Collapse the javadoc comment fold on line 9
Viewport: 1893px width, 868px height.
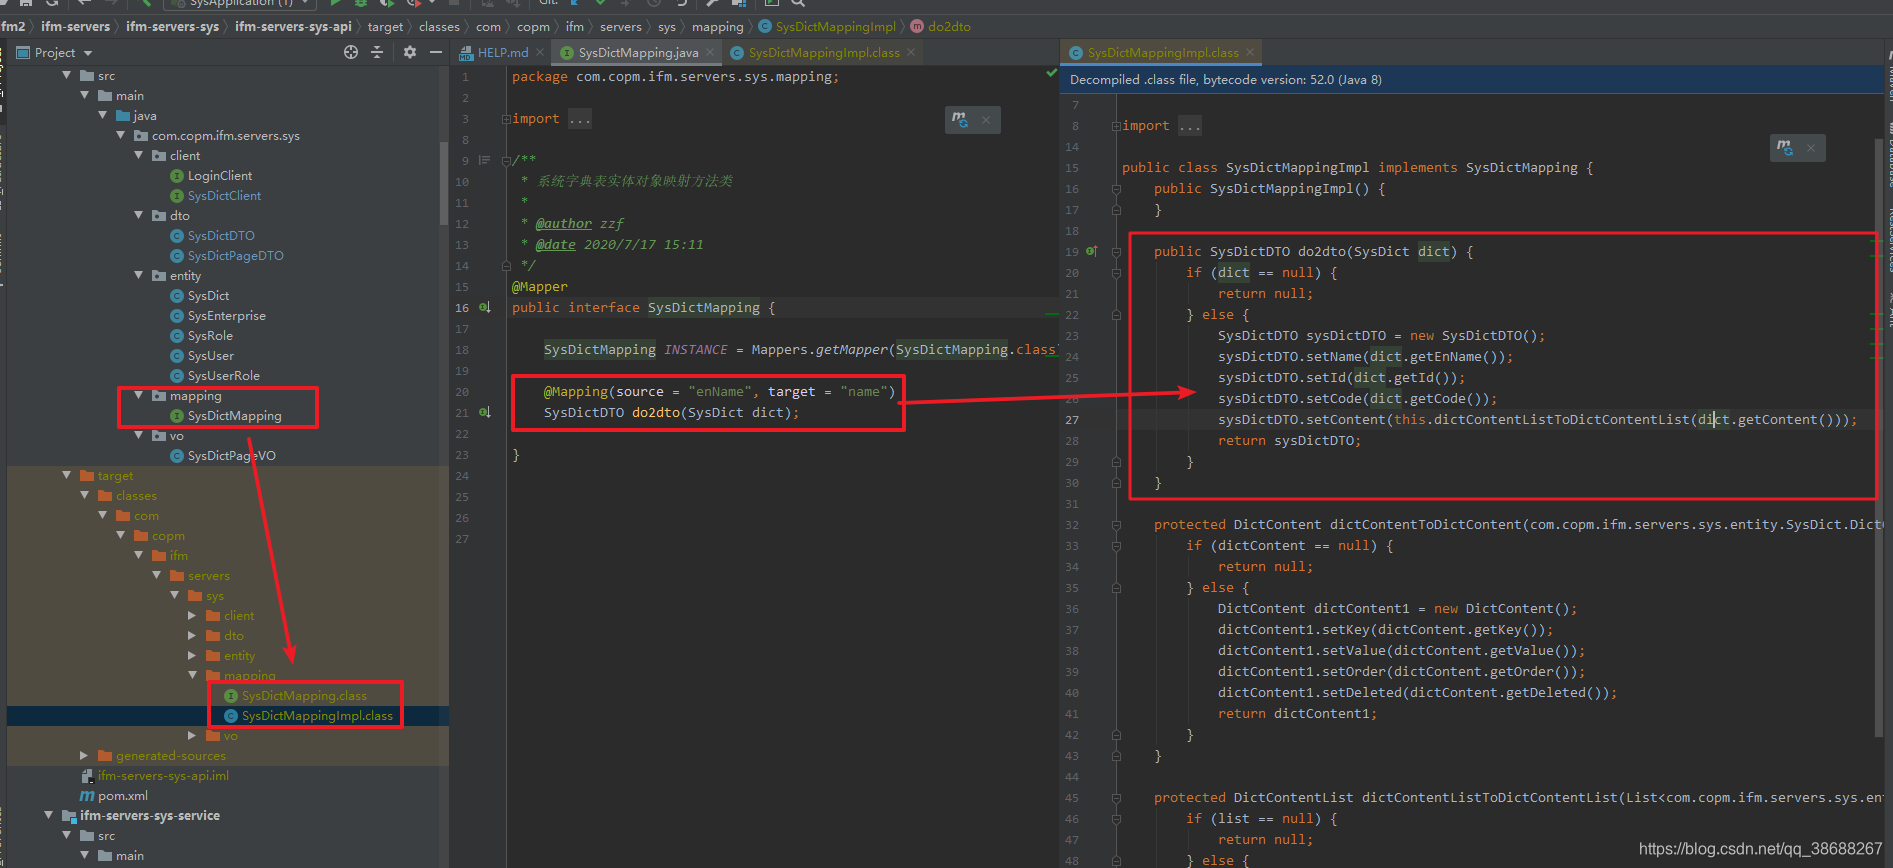(x=506, y=161)
